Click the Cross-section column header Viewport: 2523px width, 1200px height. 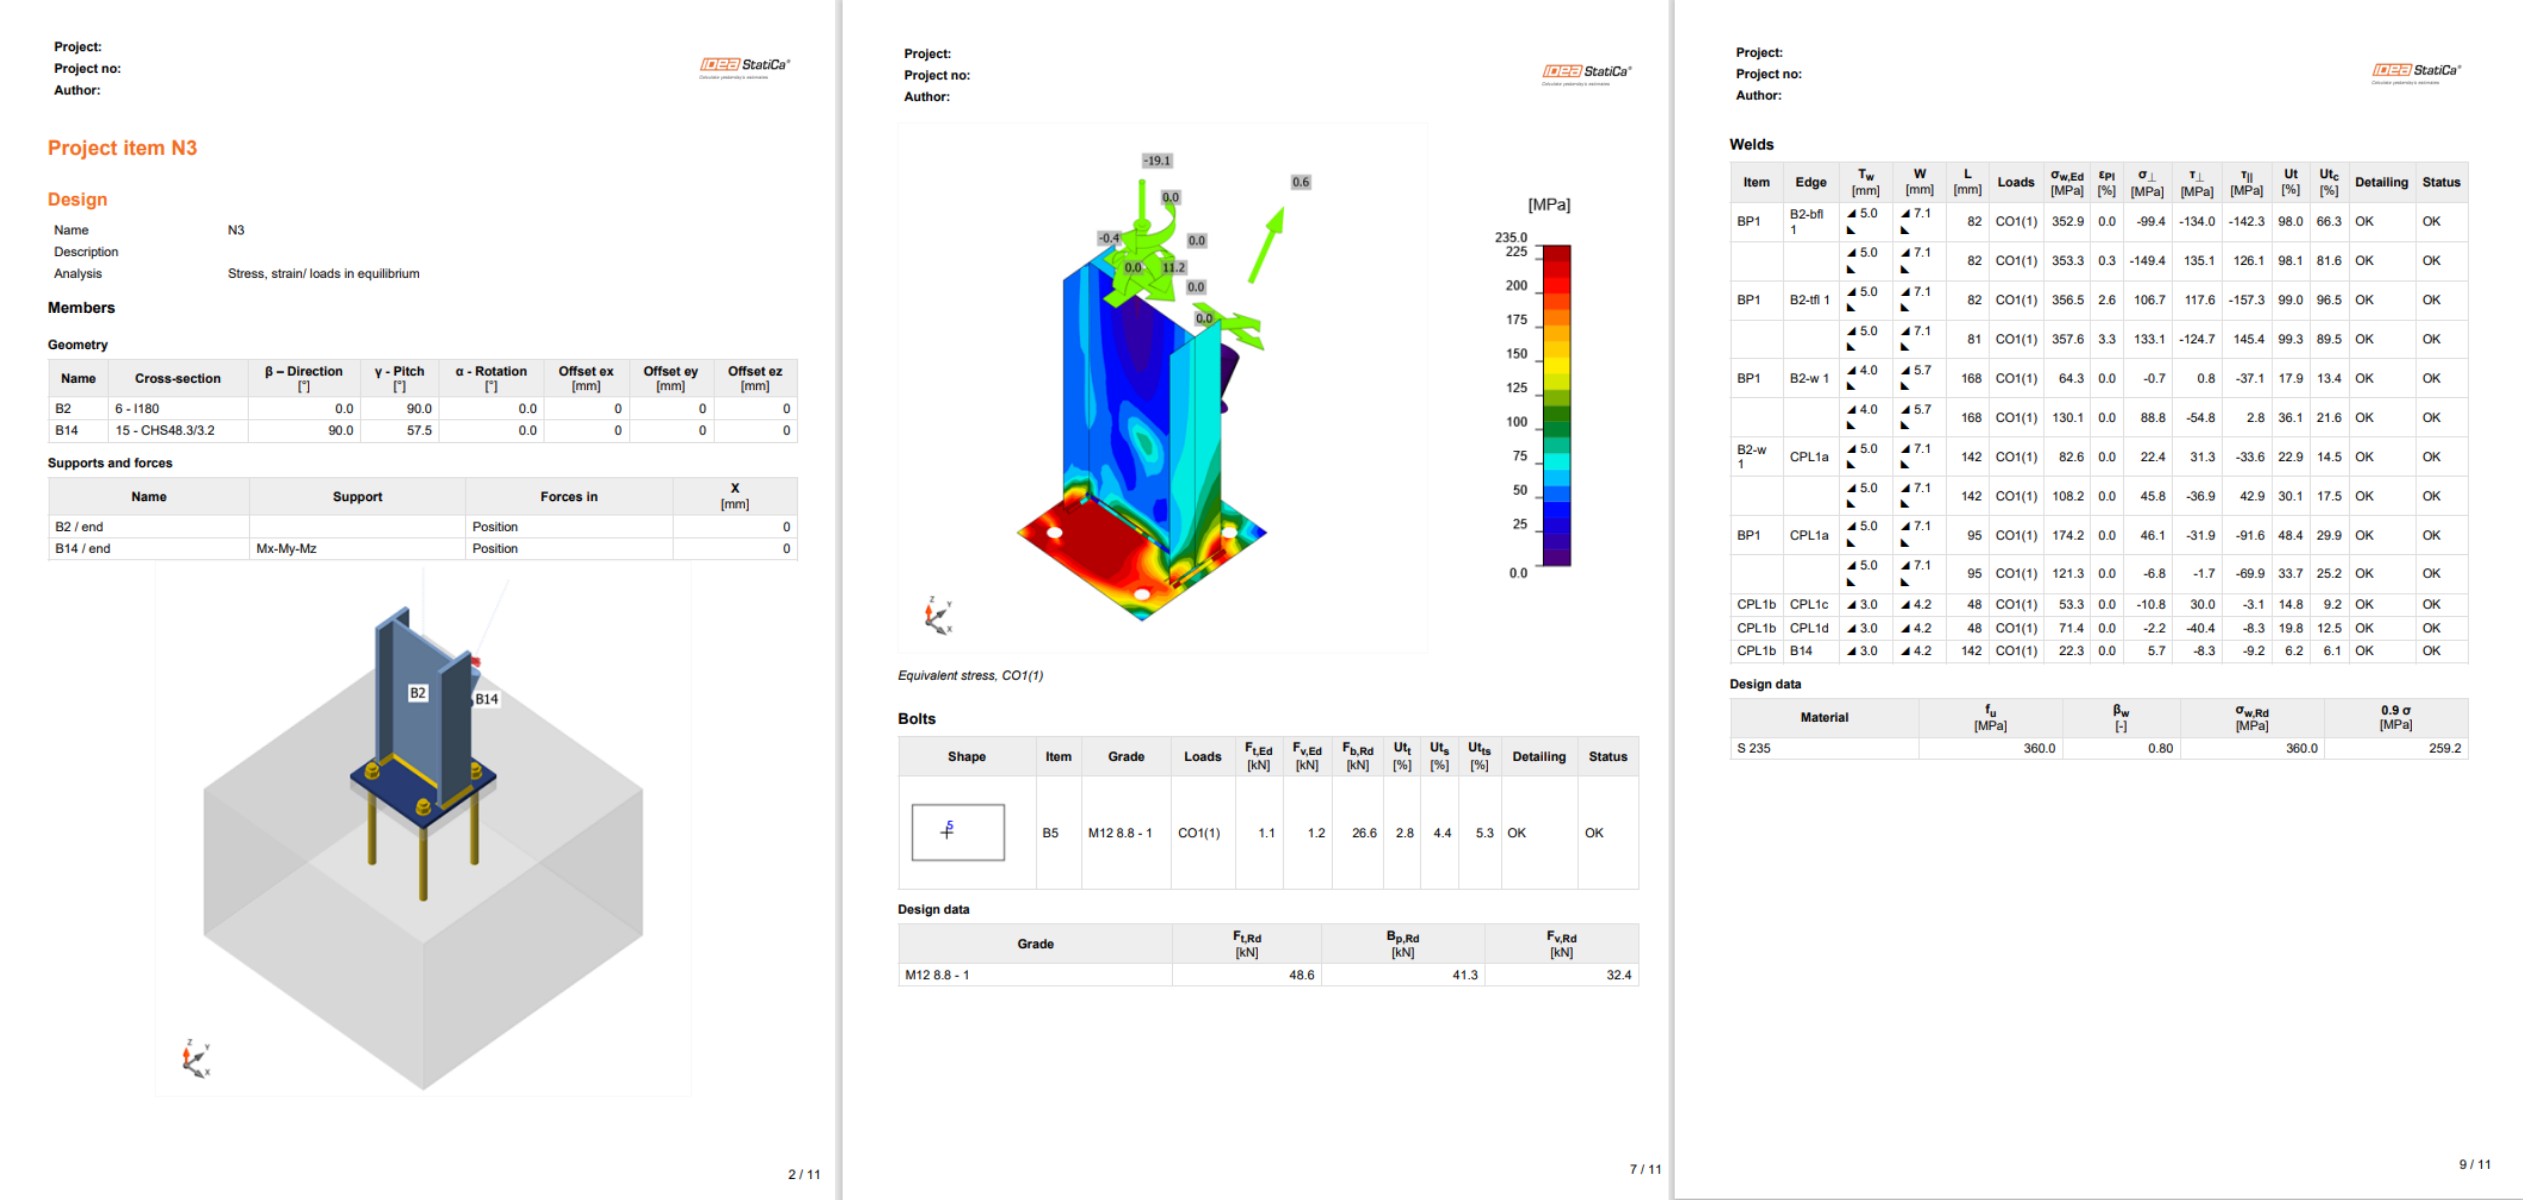click(x=177, y=378)
